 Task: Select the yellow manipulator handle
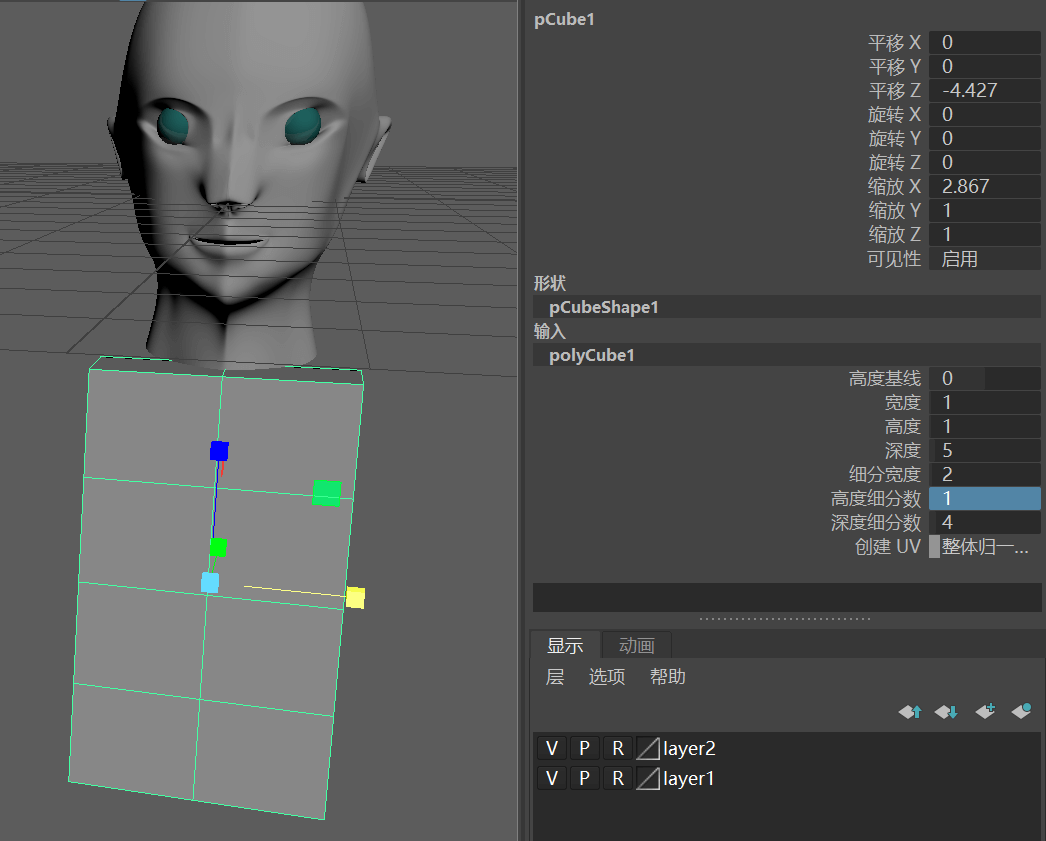(x=356, y=598)
